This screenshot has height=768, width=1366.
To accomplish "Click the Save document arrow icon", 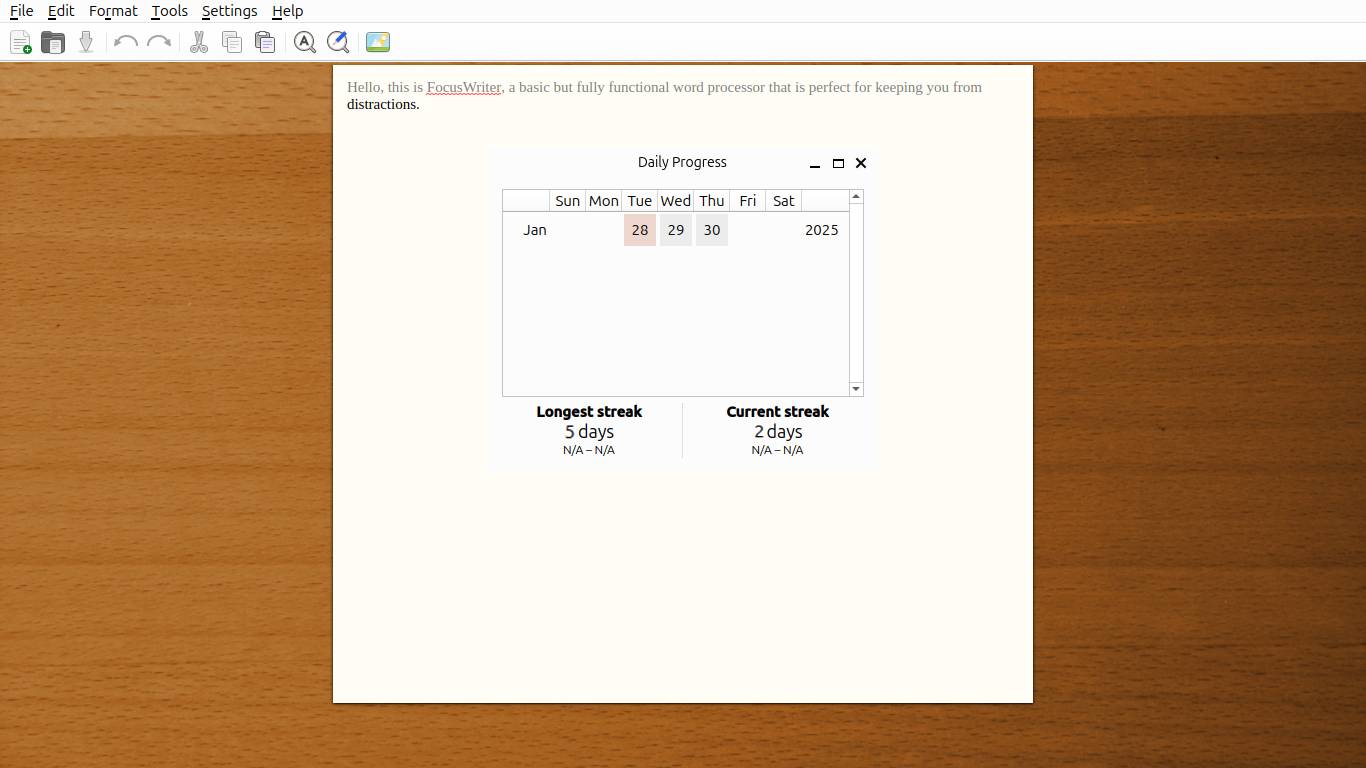I will (86, 42).
